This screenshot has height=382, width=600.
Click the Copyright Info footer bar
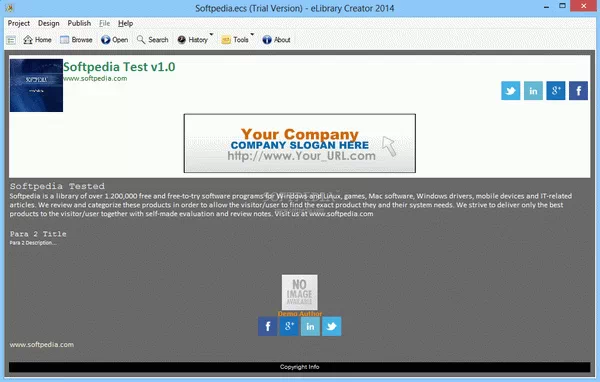(300, 367)
